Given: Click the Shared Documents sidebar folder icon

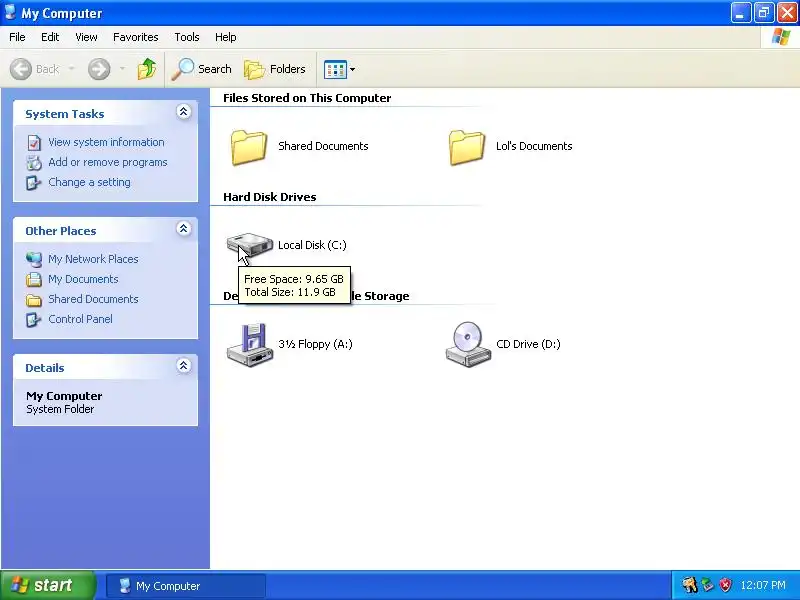Looking at the screenshot, I should (34, 300).
